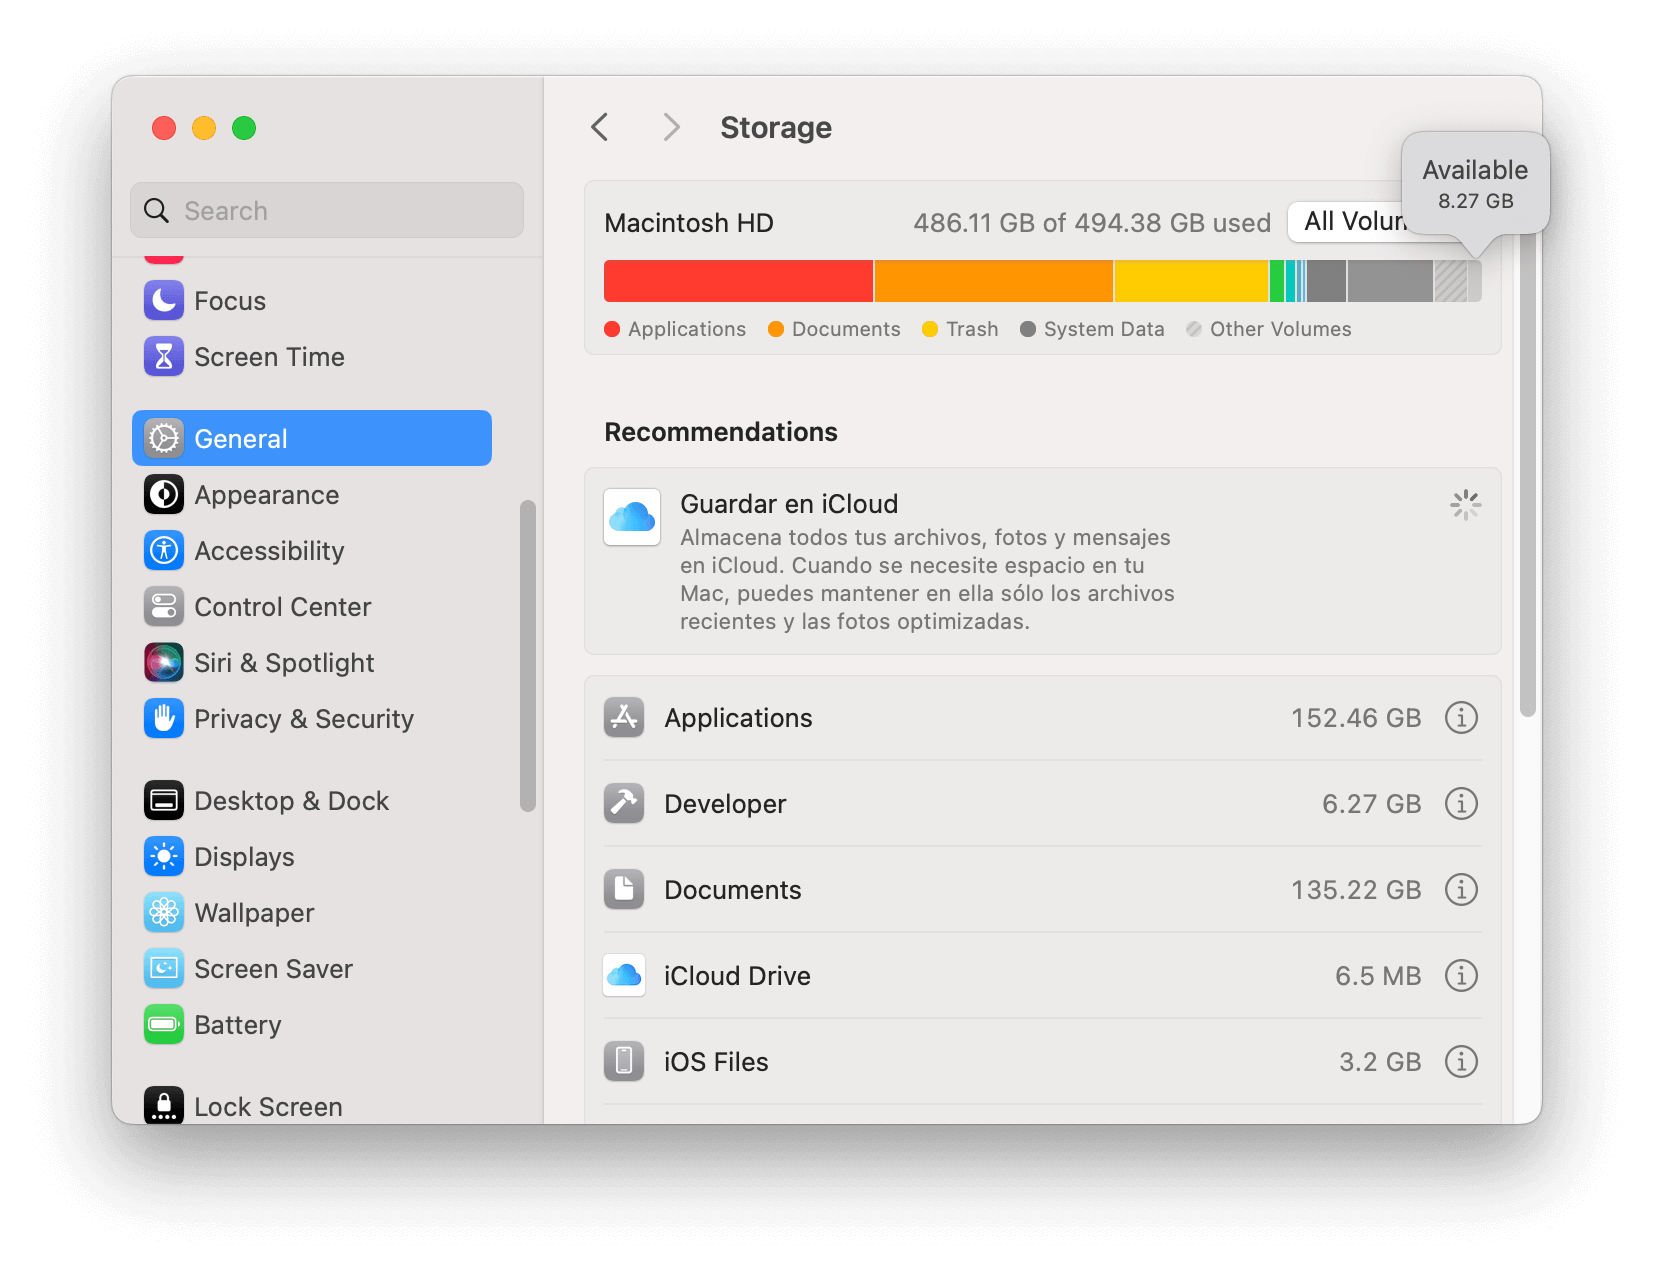Image resolution: width=1654 pixels, height=1272 pixels.
Task: Click the Applications legend label
Action: (x=687, y=329)
